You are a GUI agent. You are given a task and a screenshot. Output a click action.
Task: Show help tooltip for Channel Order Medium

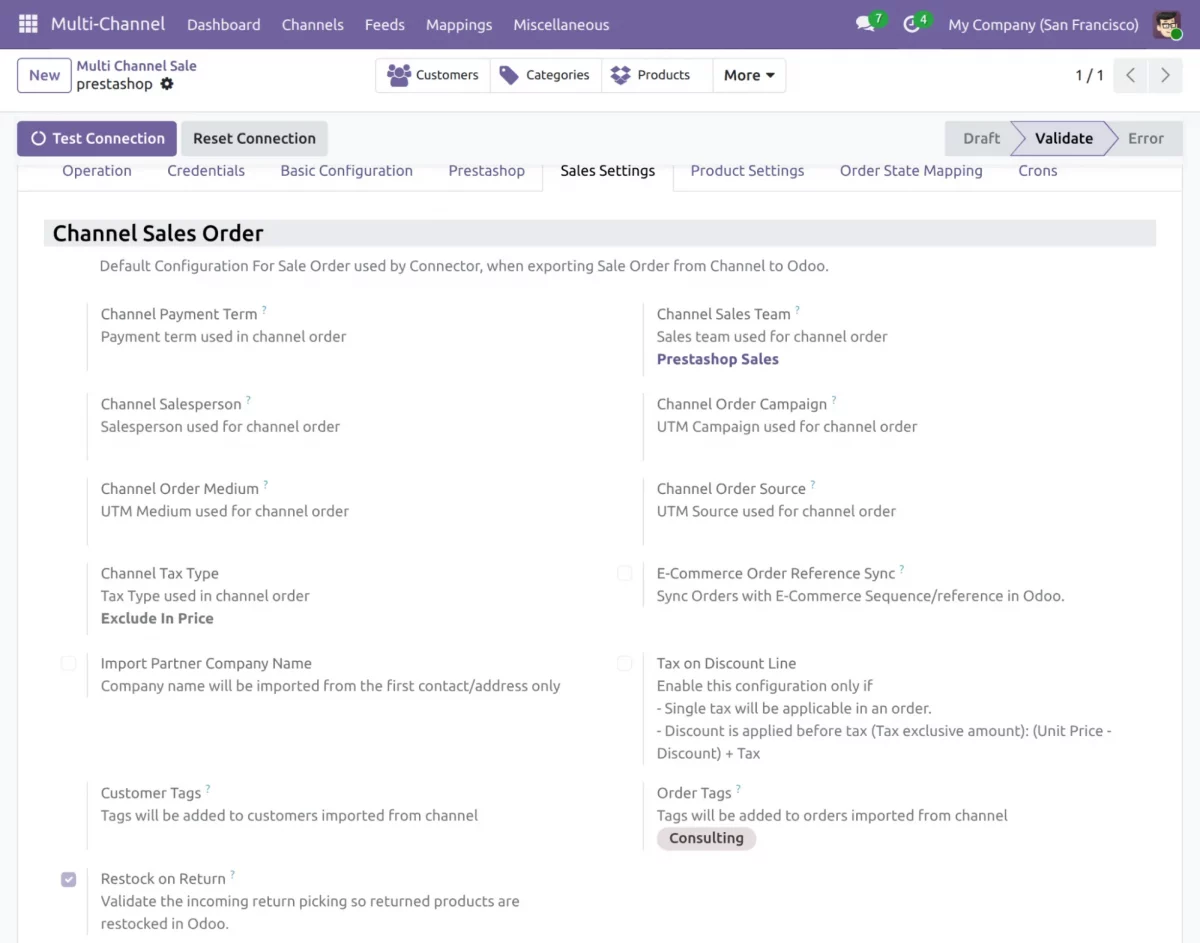(x=265, y=485)
